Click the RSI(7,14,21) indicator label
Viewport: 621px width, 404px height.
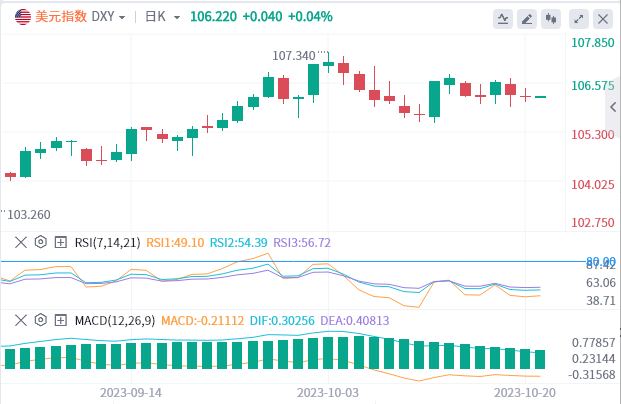106,242
